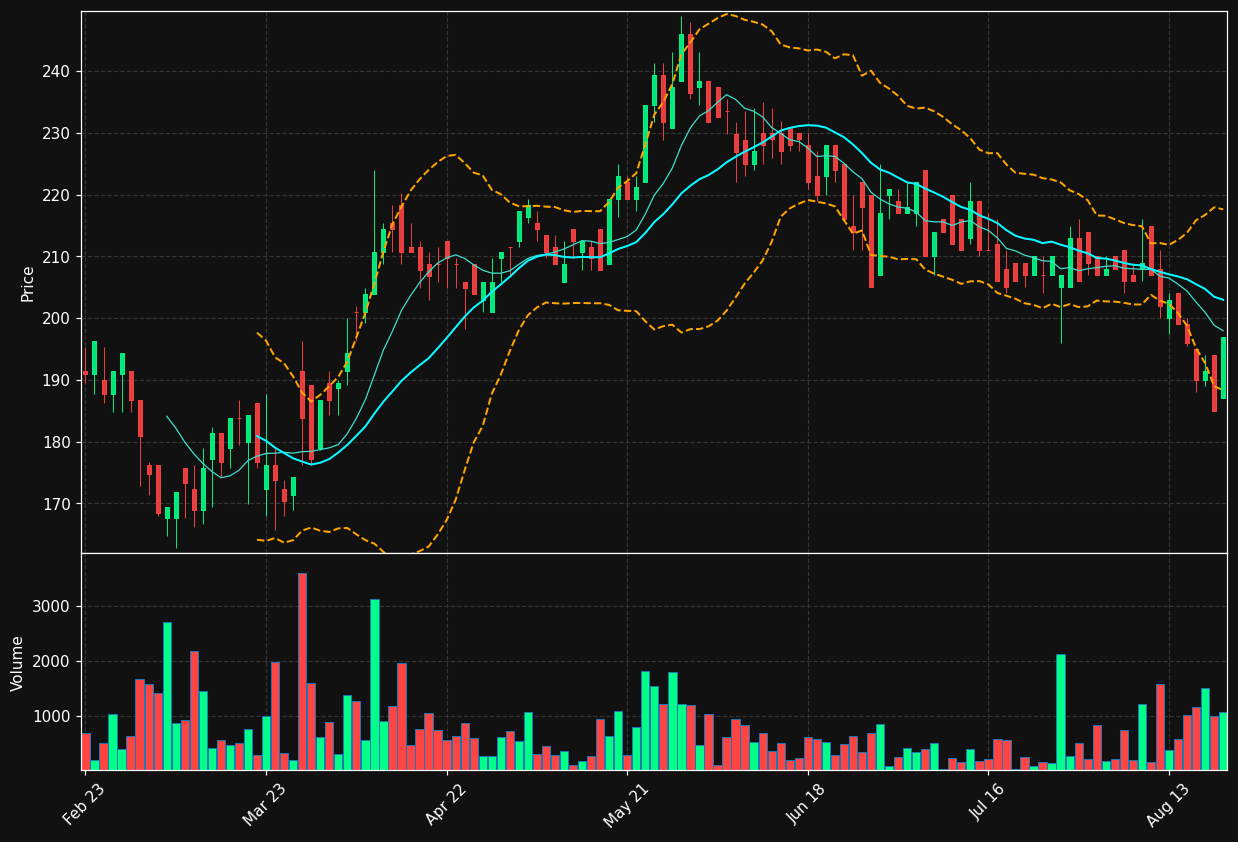This screenshot has height=842, width=1238.
Task: Click the 1000 volume tick label
Action: (x=51, y=717)
